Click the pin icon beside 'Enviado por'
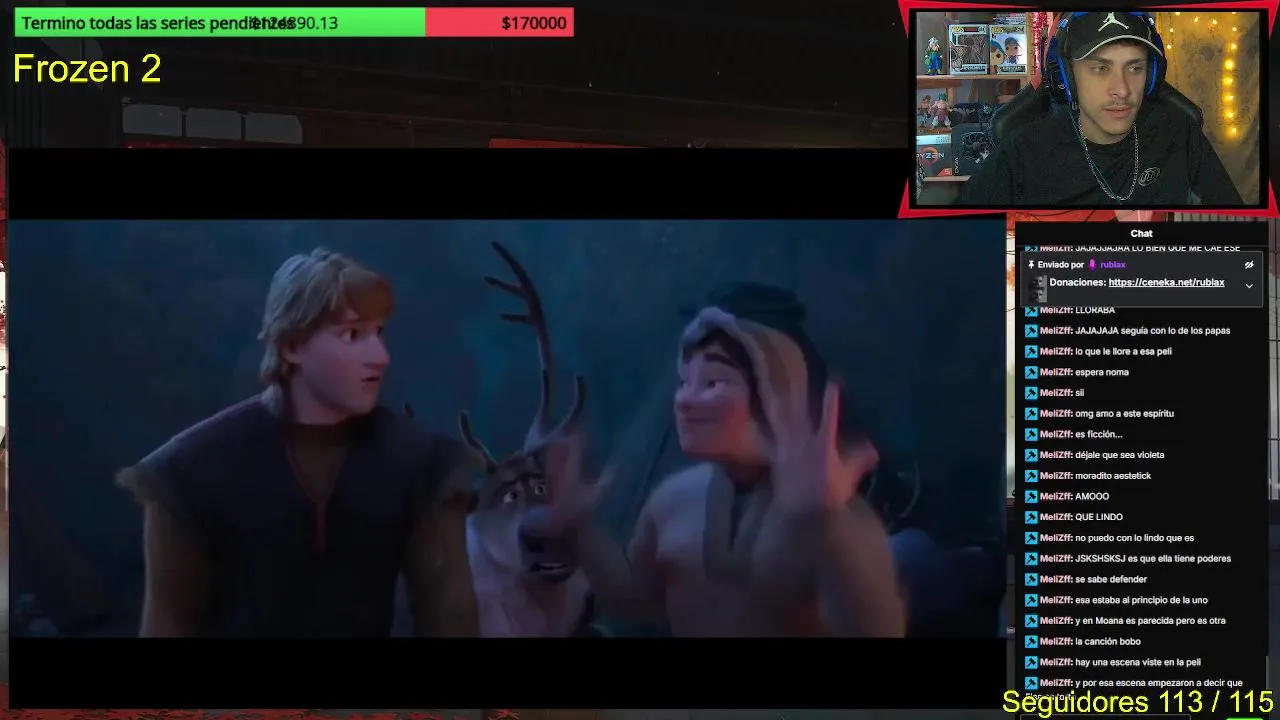This screenshot has width=1280, height=720. pyautogui.click(x=1031, y=265)
